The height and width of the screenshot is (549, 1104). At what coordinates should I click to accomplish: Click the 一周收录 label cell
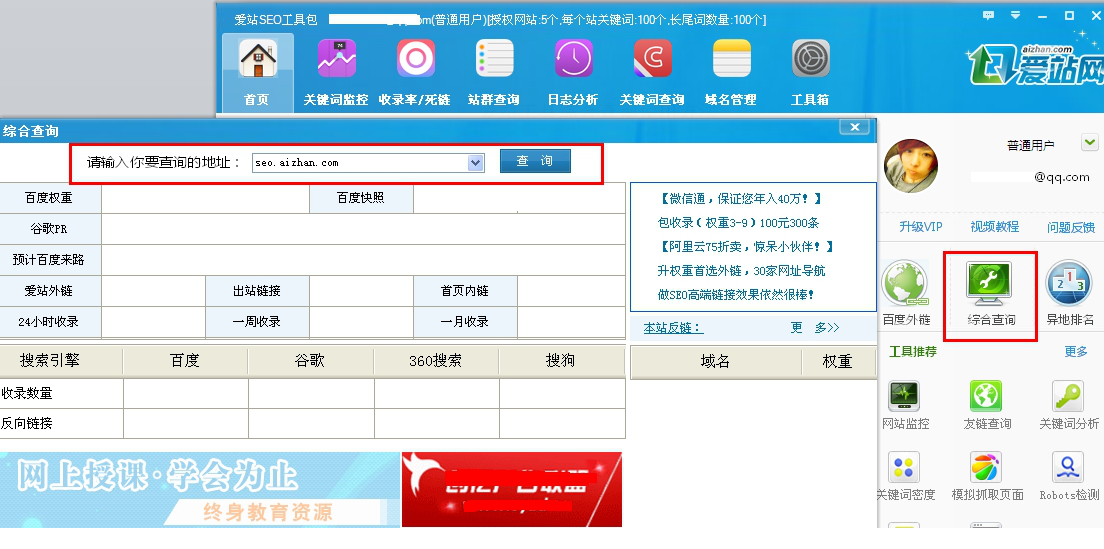[x=257, y=322]
